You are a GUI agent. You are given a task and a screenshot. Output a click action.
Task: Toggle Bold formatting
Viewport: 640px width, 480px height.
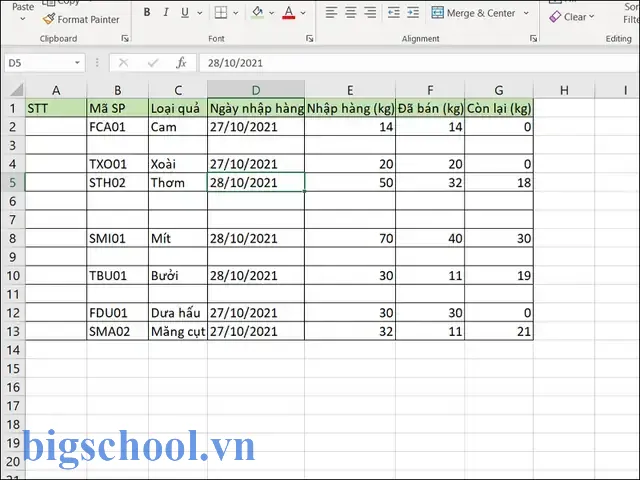tap(147, 13)
